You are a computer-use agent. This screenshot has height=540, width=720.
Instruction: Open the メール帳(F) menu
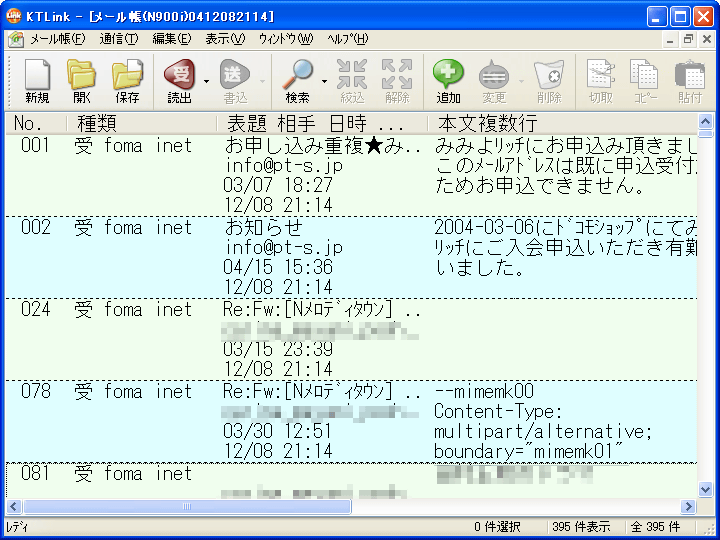tap(57, 39)
